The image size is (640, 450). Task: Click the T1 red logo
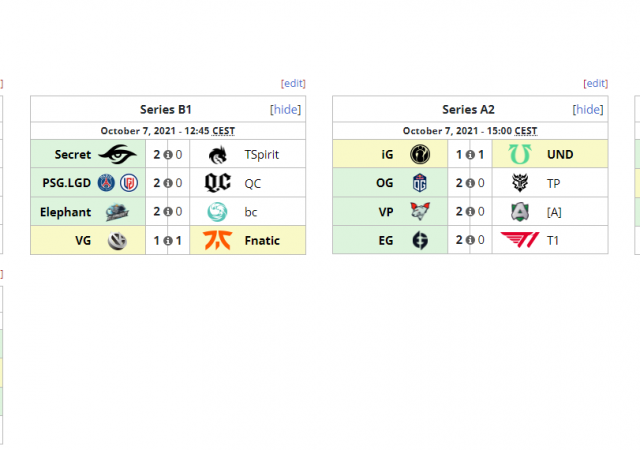click(520, 240)
